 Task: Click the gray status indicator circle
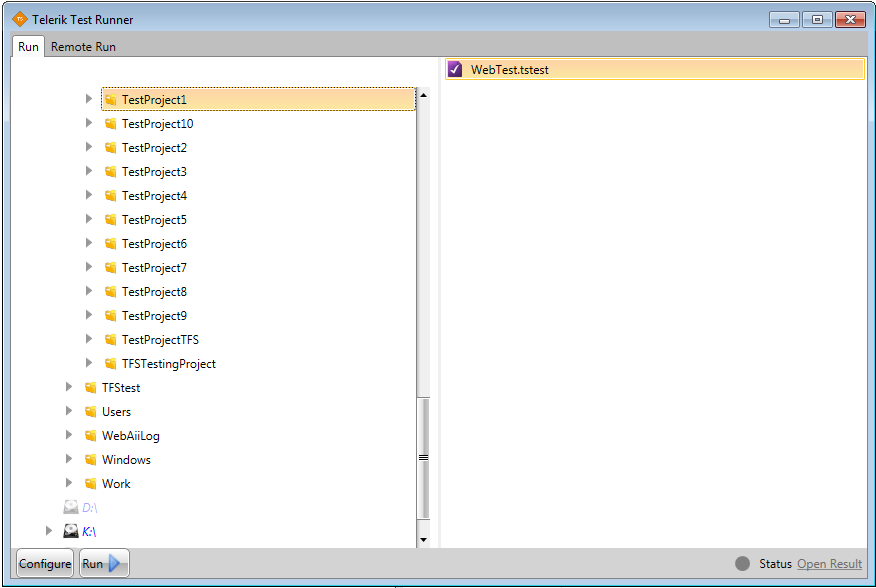[742, 563]
